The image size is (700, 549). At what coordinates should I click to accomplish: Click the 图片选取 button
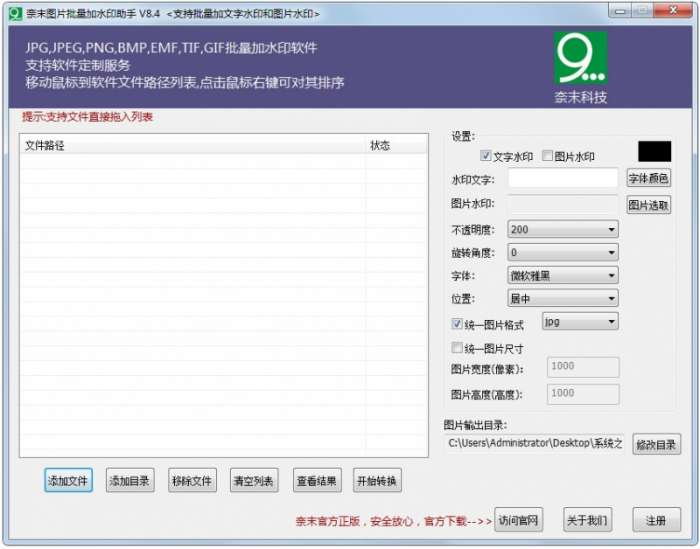(x=649, y=205)
